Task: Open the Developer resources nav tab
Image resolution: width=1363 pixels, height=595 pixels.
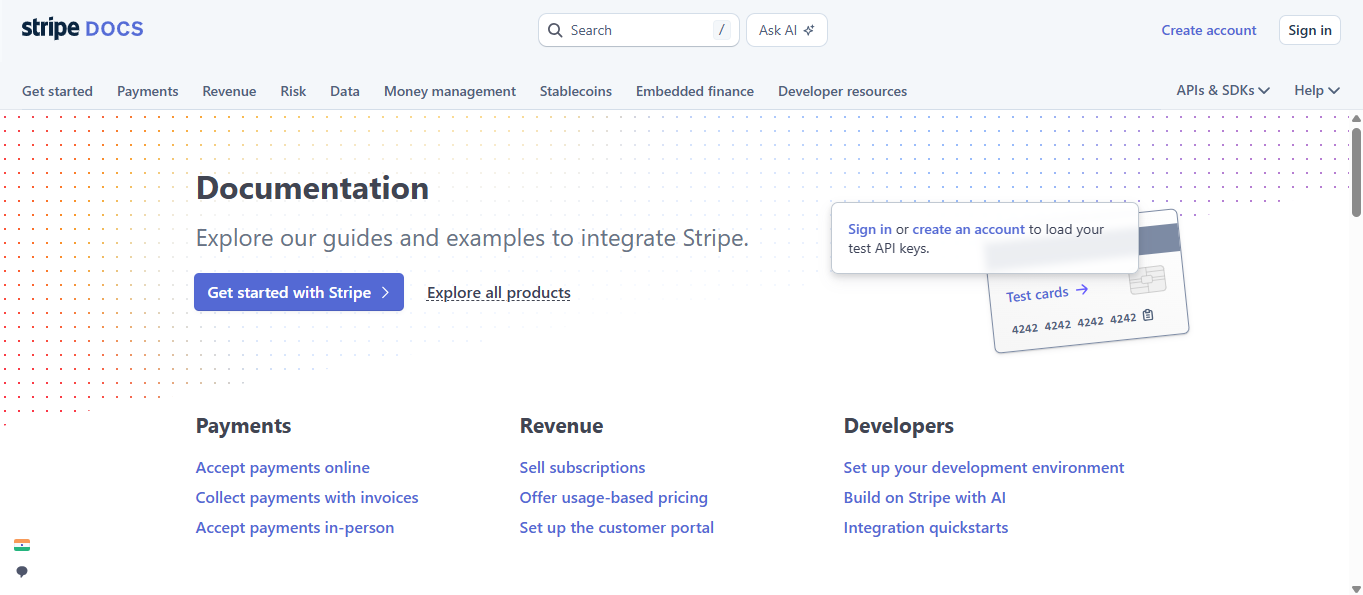Action: (843, 91)
